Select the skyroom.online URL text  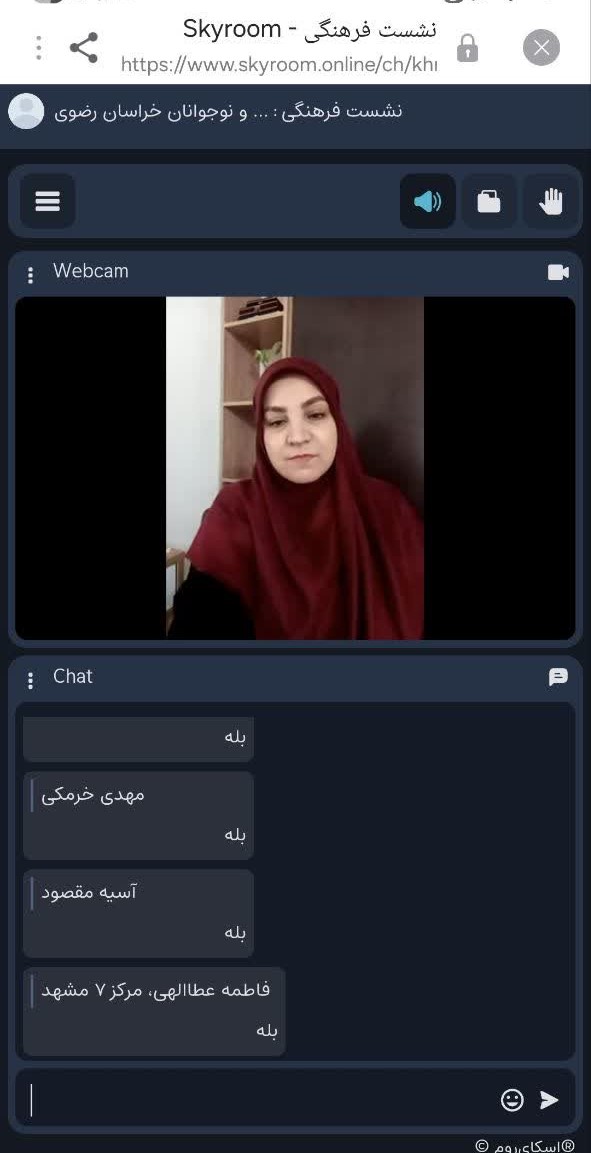click(279, 65)
